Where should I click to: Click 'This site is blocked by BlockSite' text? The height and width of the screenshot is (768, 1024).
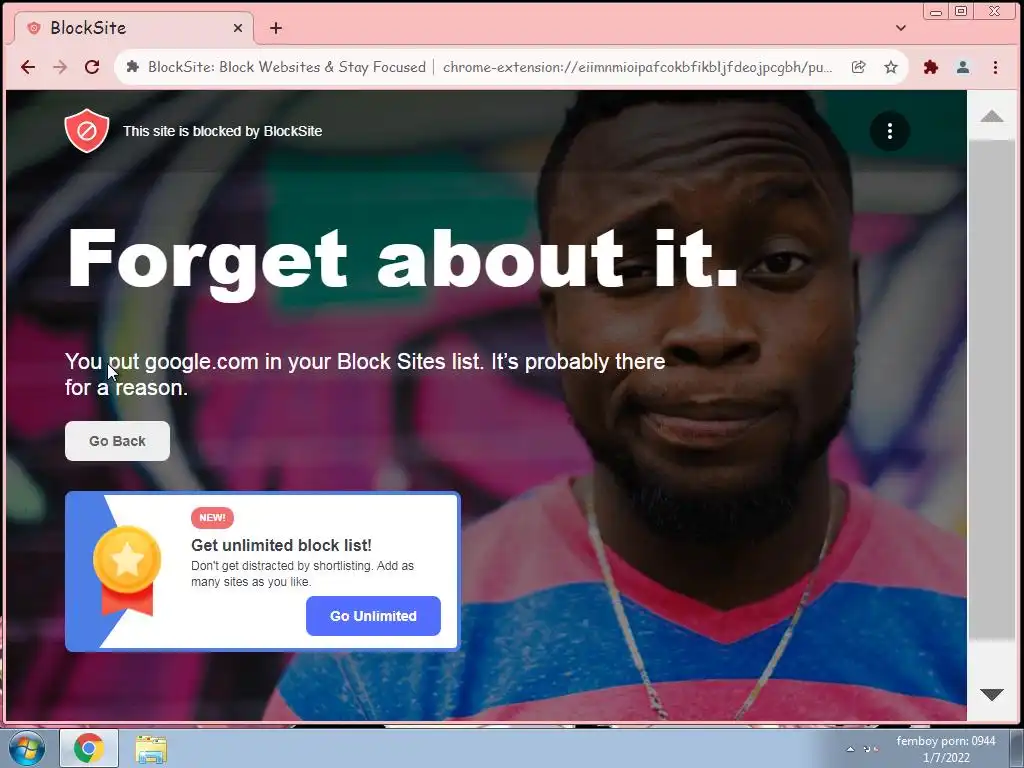point(223,131)
